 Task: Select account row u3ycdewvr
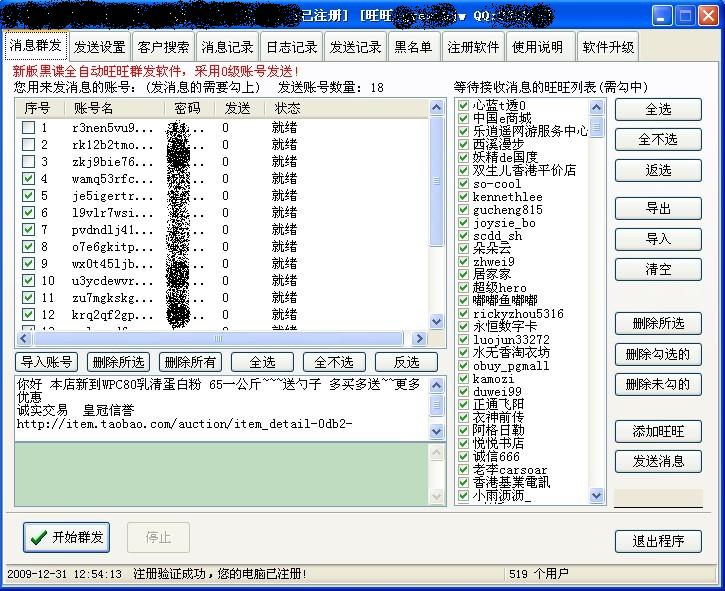point(222,281)
